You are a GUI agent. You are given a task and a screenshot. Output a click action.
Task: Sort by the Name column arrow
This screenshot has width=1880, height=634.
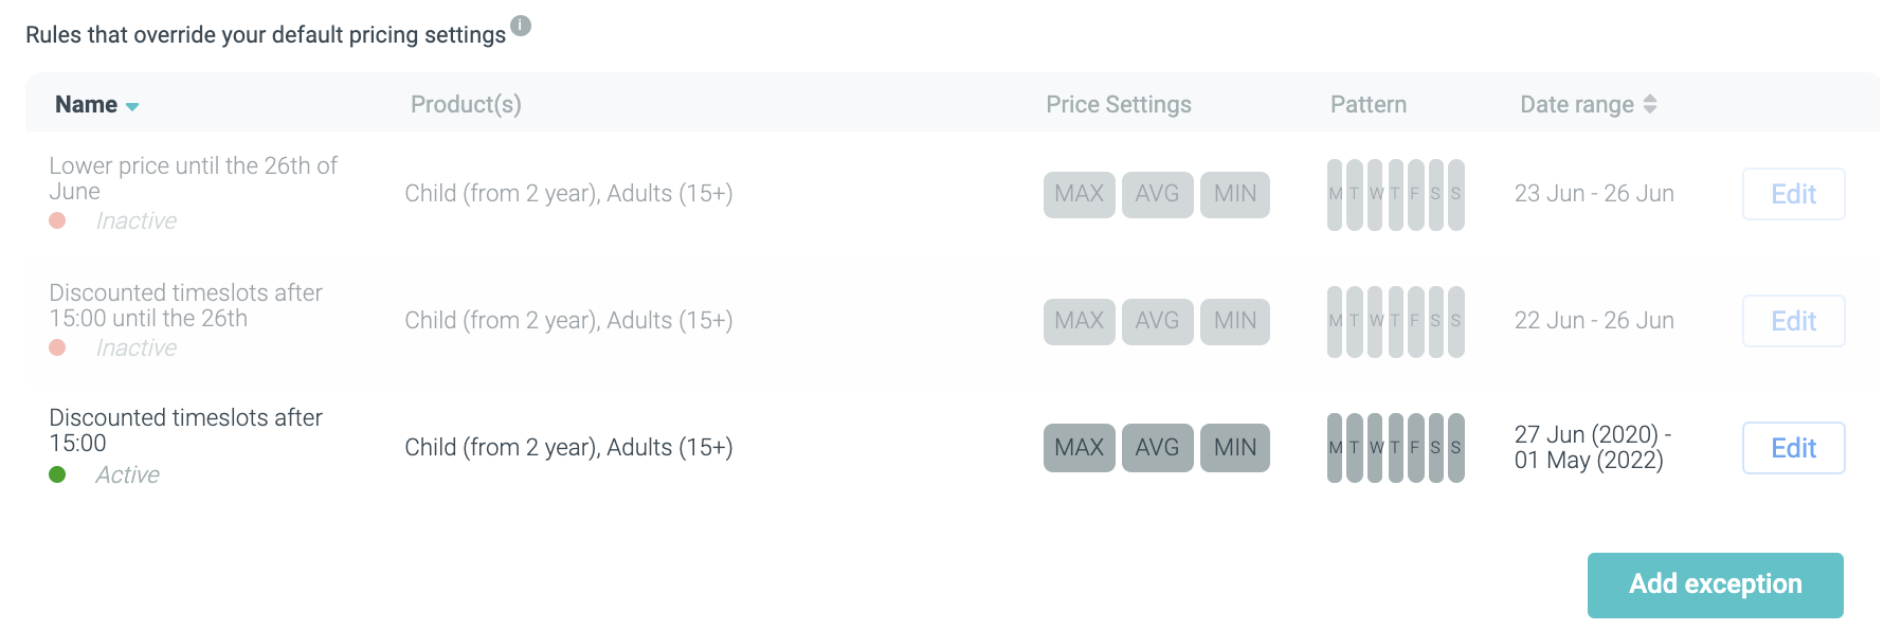[132, 106]
